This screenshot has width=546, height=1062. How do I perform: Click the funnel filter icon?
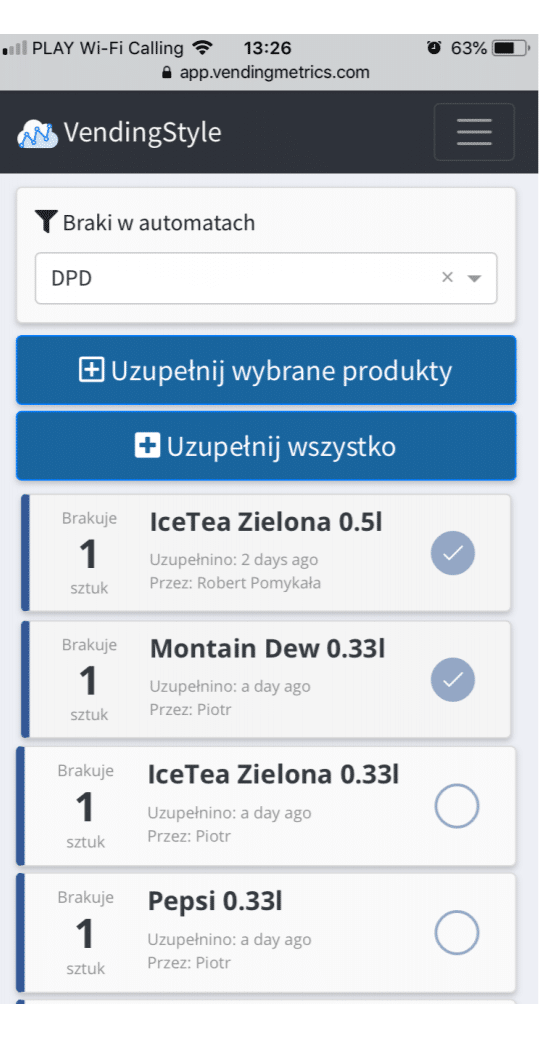tap(45, 221)
